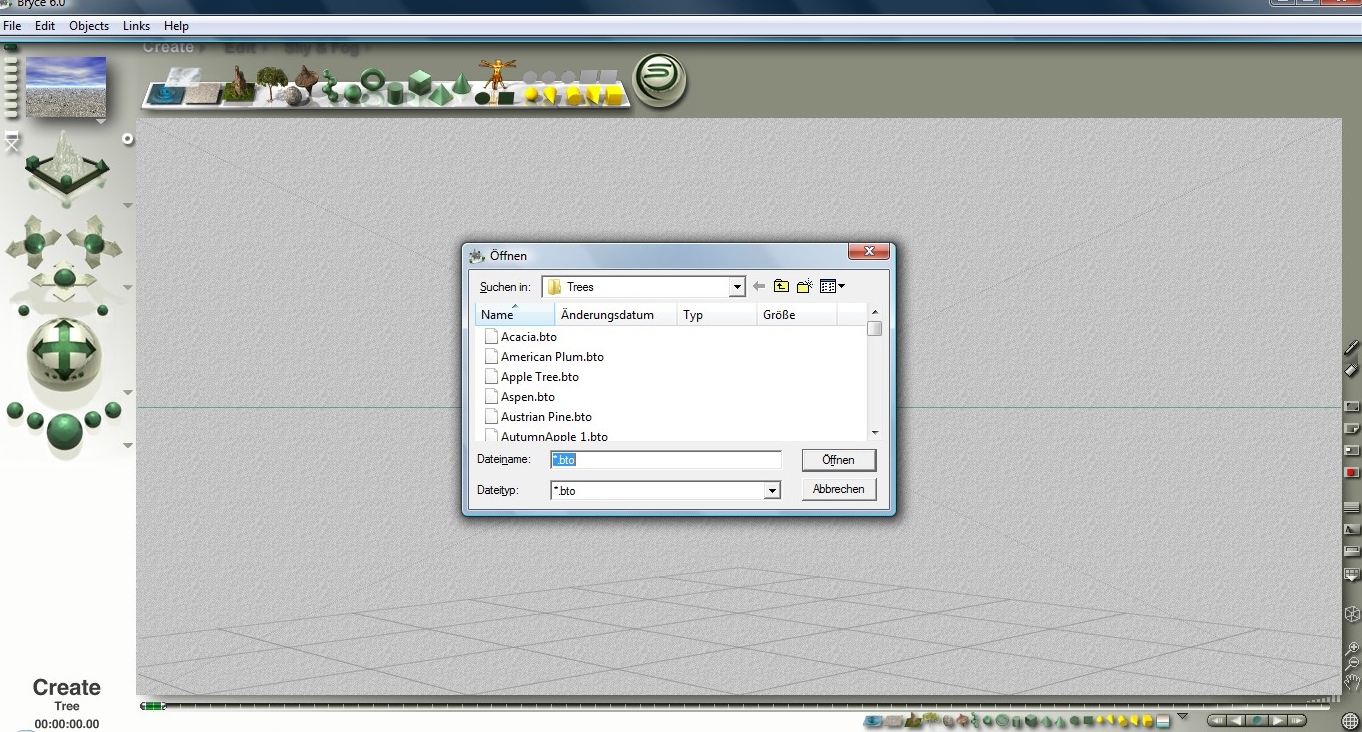
Task: Open the selection palette triangle near timeline
Action: 1183,716
